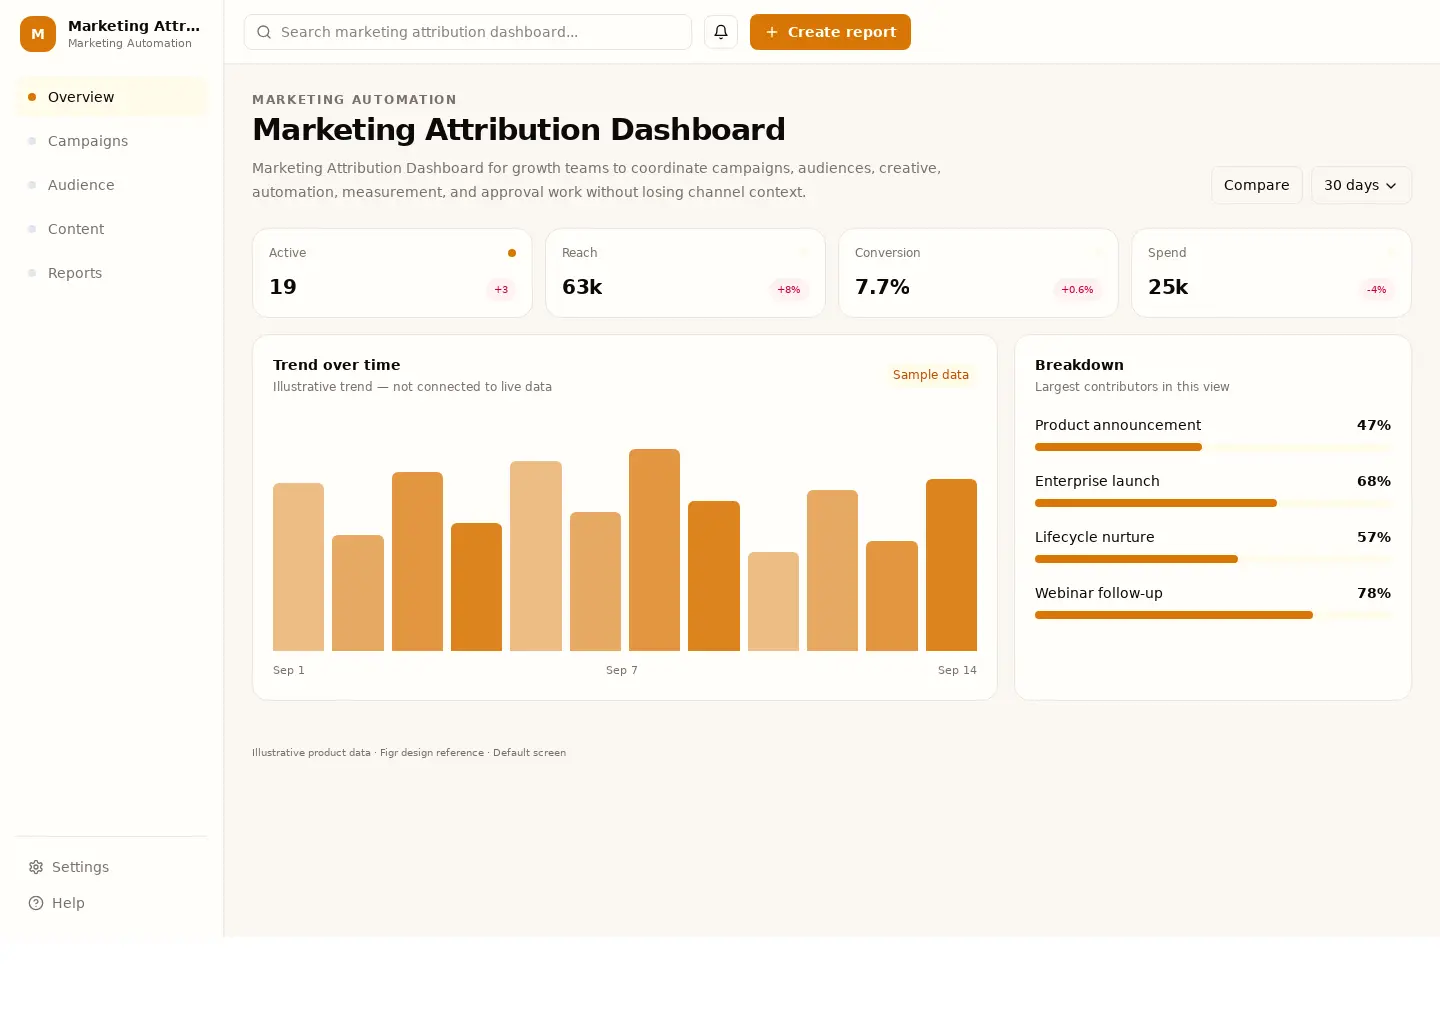The height and width of the screenshot is (1024, 1440).
Task: Click the Create report button
Action: point(830,32)
